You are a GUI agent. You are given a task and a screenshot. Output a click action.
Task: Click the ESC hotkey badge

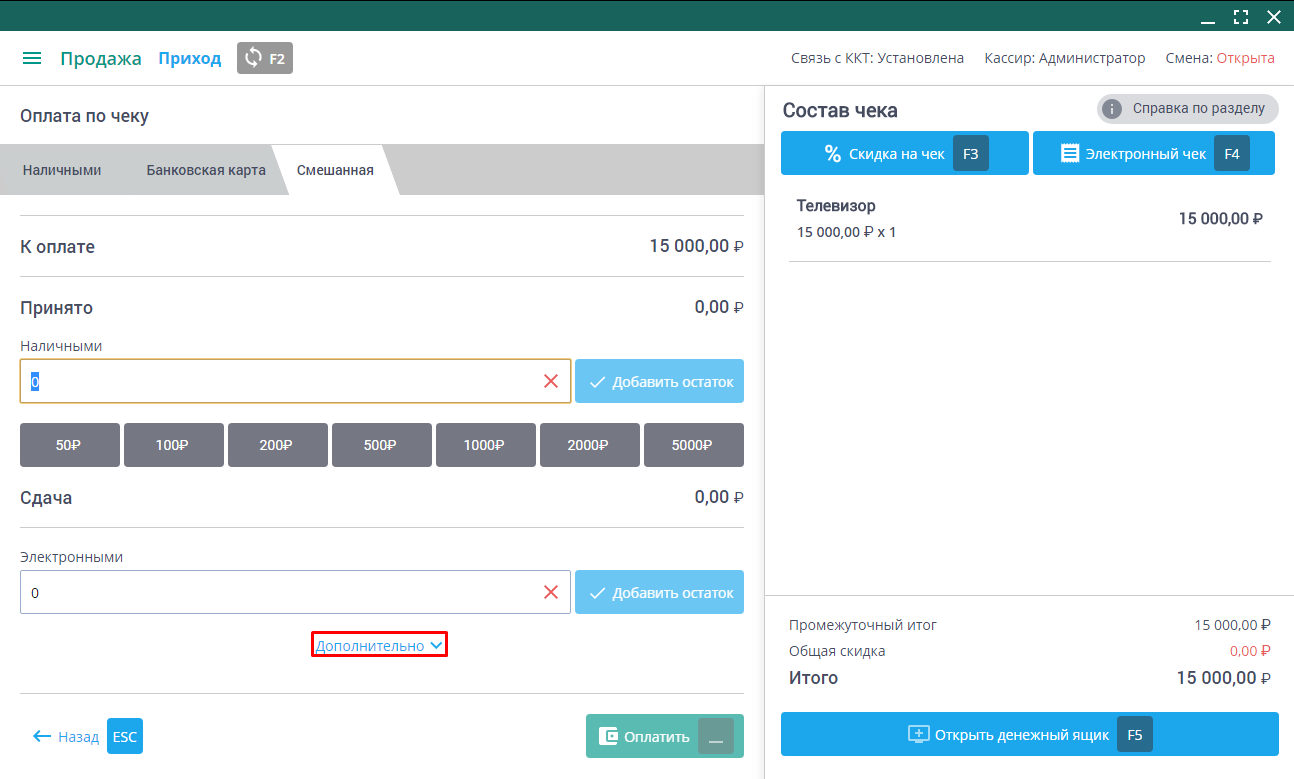[125, 736]
